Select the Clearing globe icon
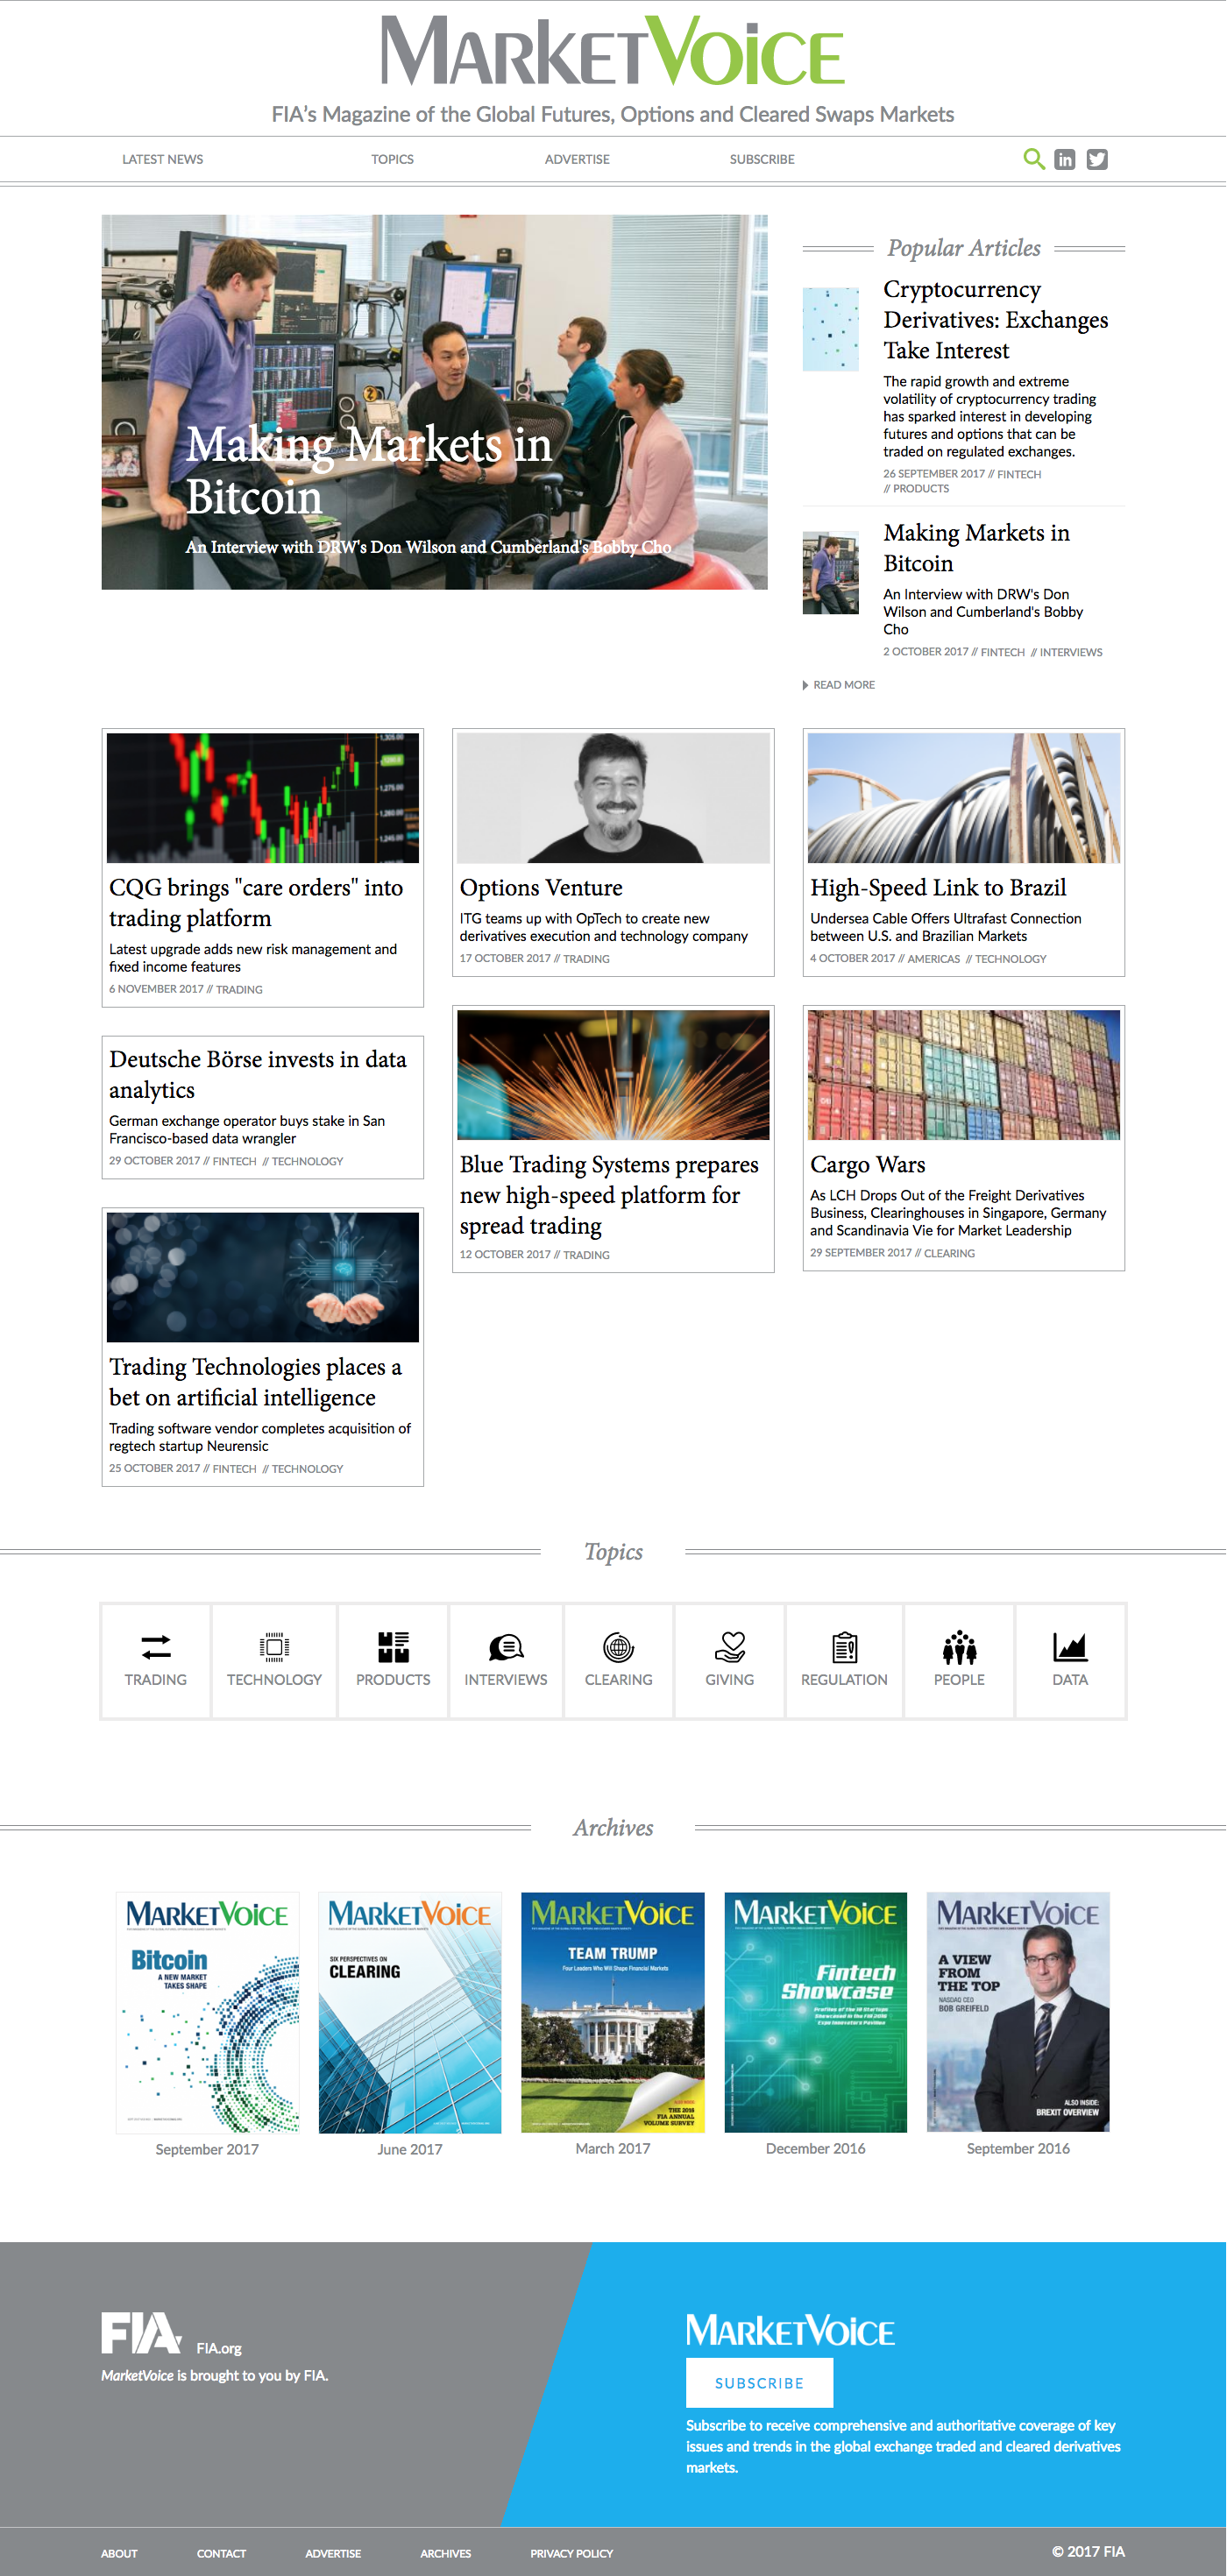Screen dimensions: 1227x2576 pos(618,1646)
